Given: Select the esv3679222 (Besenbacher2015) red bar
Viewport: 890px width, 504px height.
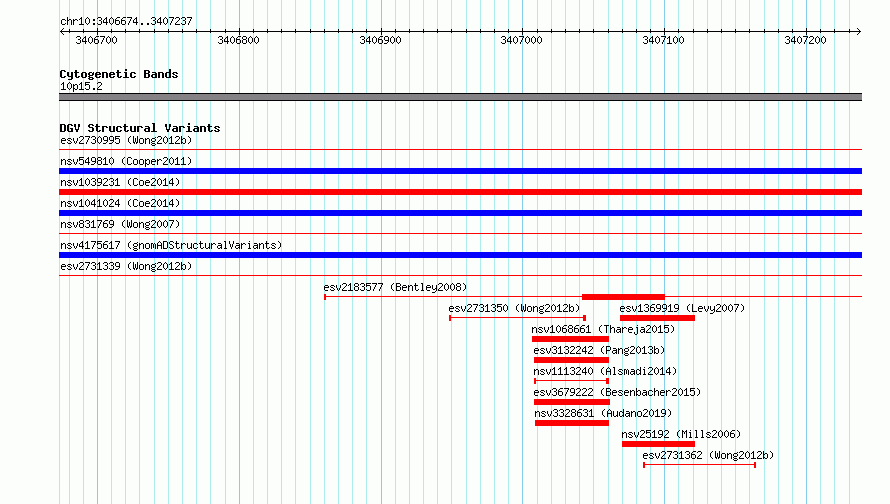Looking at the screenshot, I should [x=572, y=402].
